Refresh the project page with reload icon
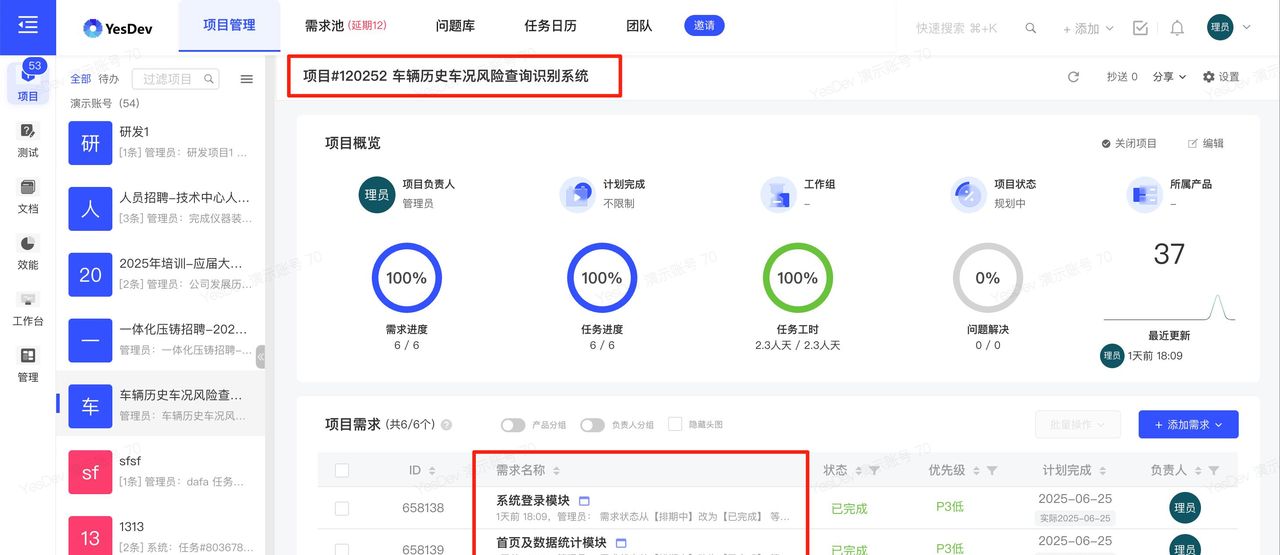The height and width of the screenshot is (555, 1280). coord(1073,77)
